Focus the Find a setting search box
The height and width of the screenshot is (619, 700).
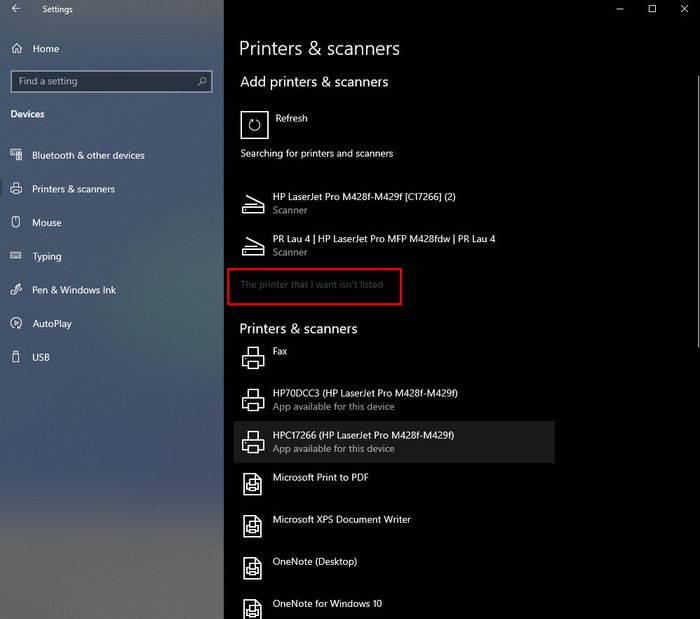click(111, 81)
